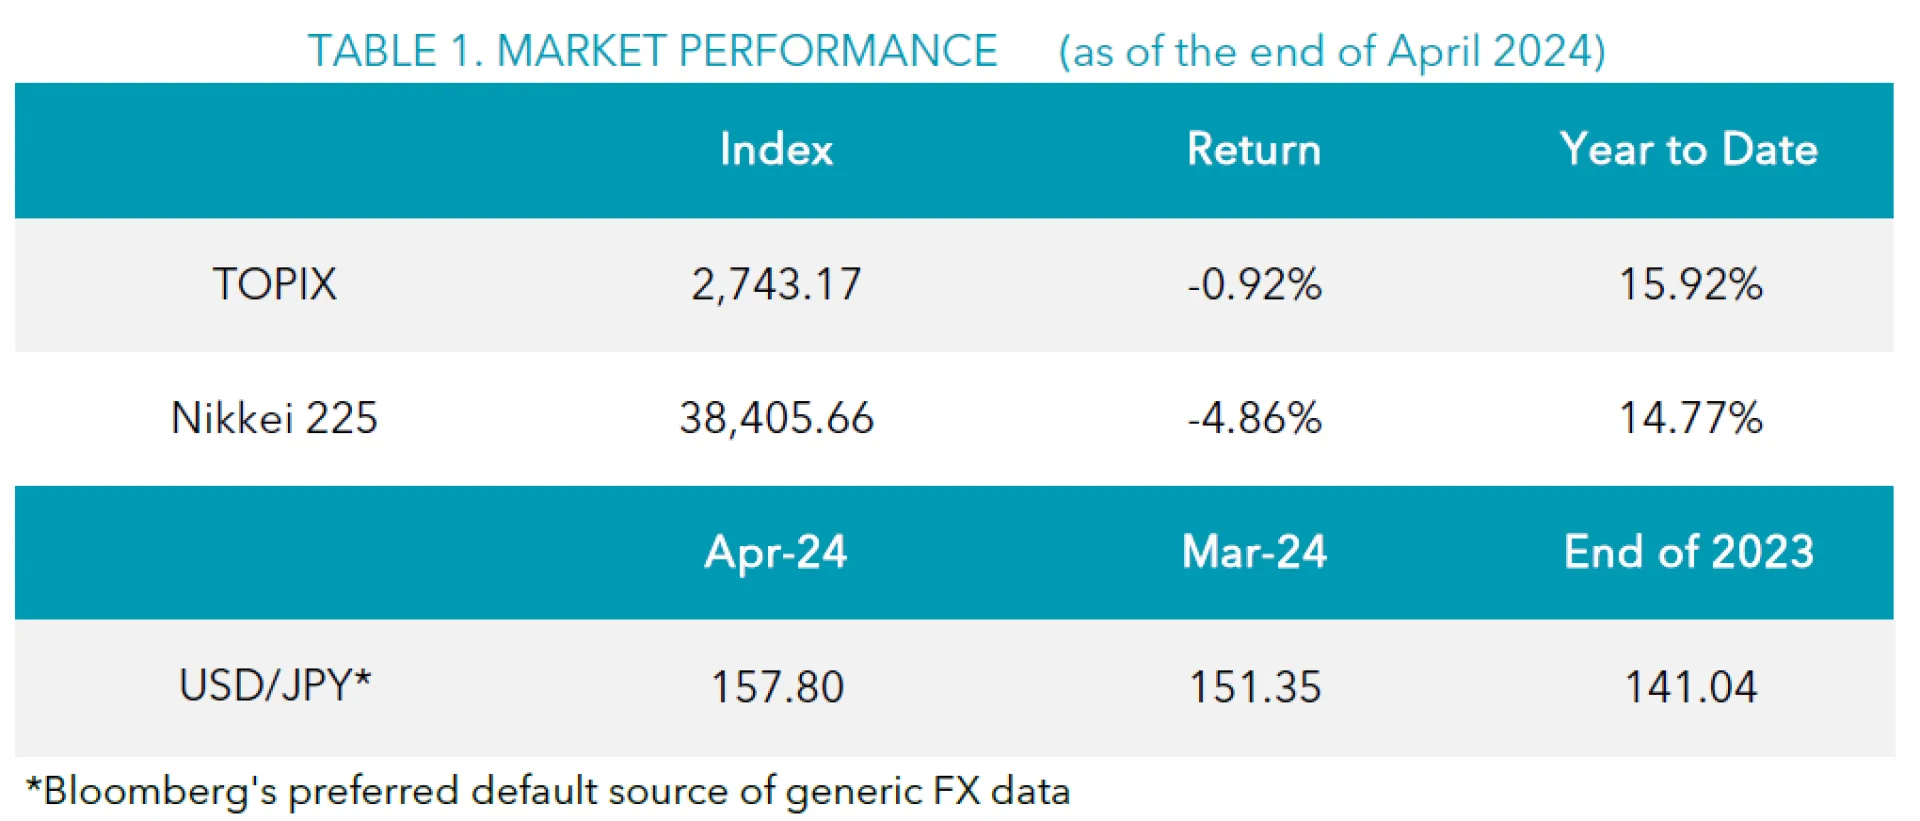
Task: Click the Nikkei 225 row label
Action: (x=275, y=418)
